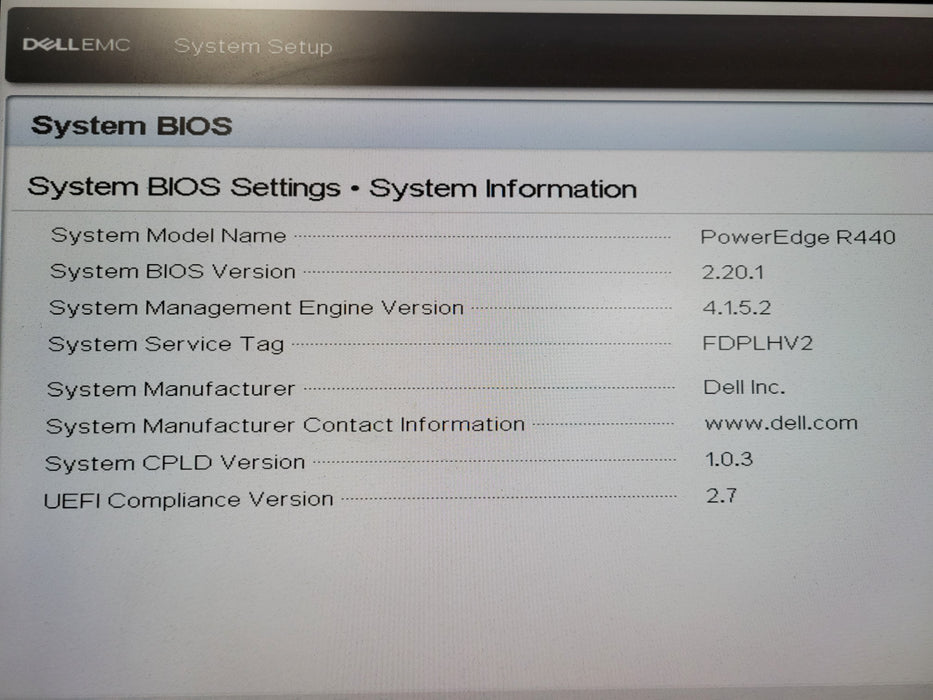This screenshot has width=933, height=700.
Task: Select the System Manufacturer label
Action: pyautogui.click(x=171, y=389)
